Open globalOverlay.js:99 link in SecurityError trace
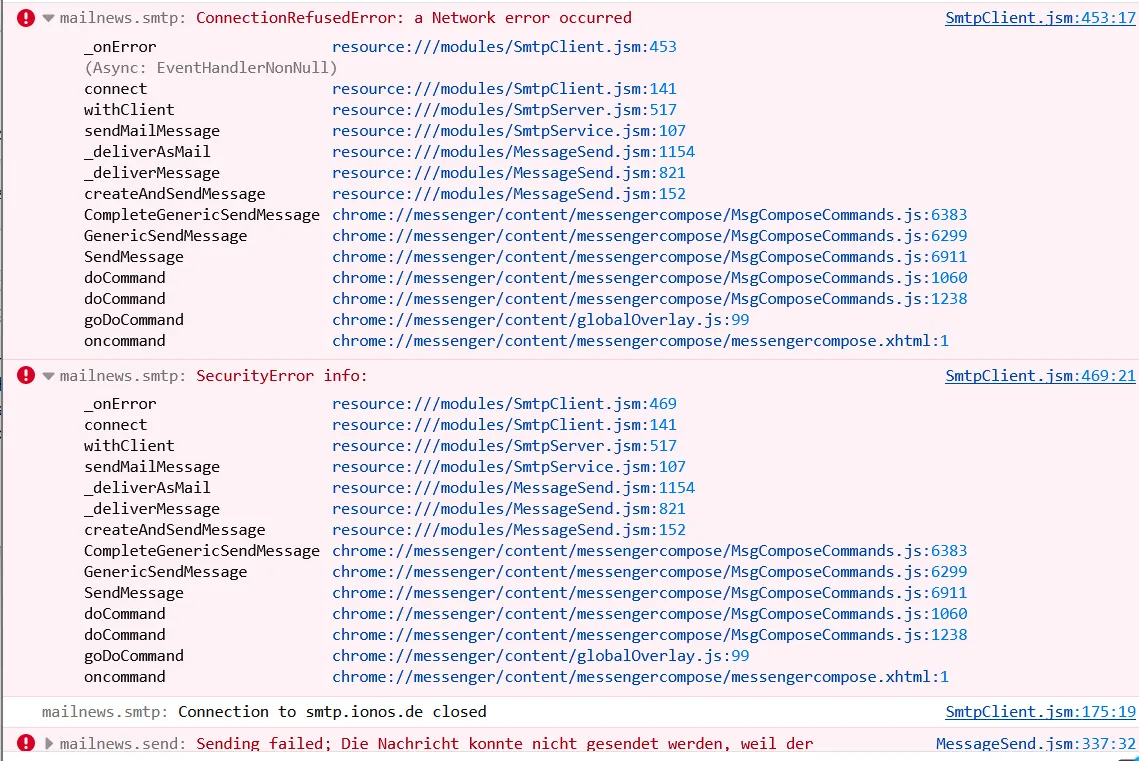Image resolution: width=1139 pixels, height=761 pixels. point(540,656)
